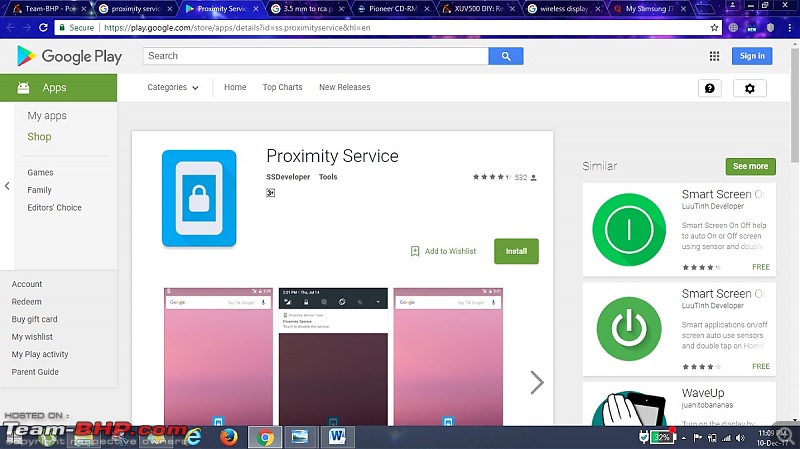The width and height of the screenshot is (800, 449).
Task: Bookmark this page with the star icon
Action: tap(714, 28)
